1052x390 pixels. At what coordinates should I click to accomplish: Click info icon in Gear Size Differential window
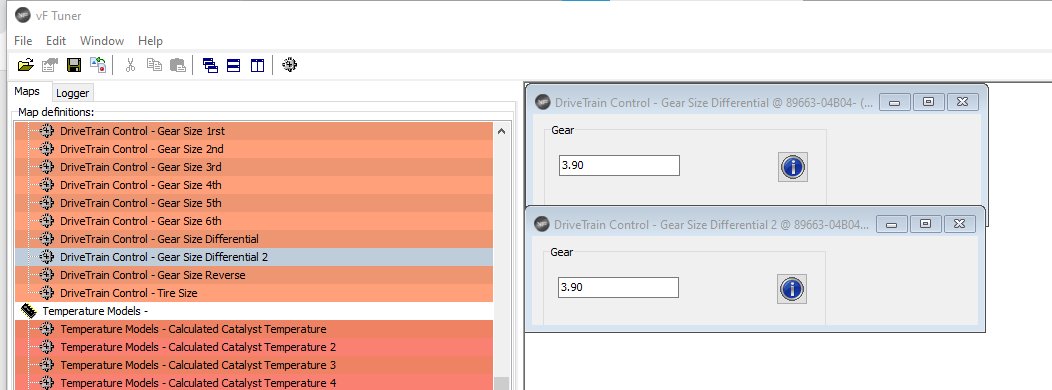coord(792,166)
